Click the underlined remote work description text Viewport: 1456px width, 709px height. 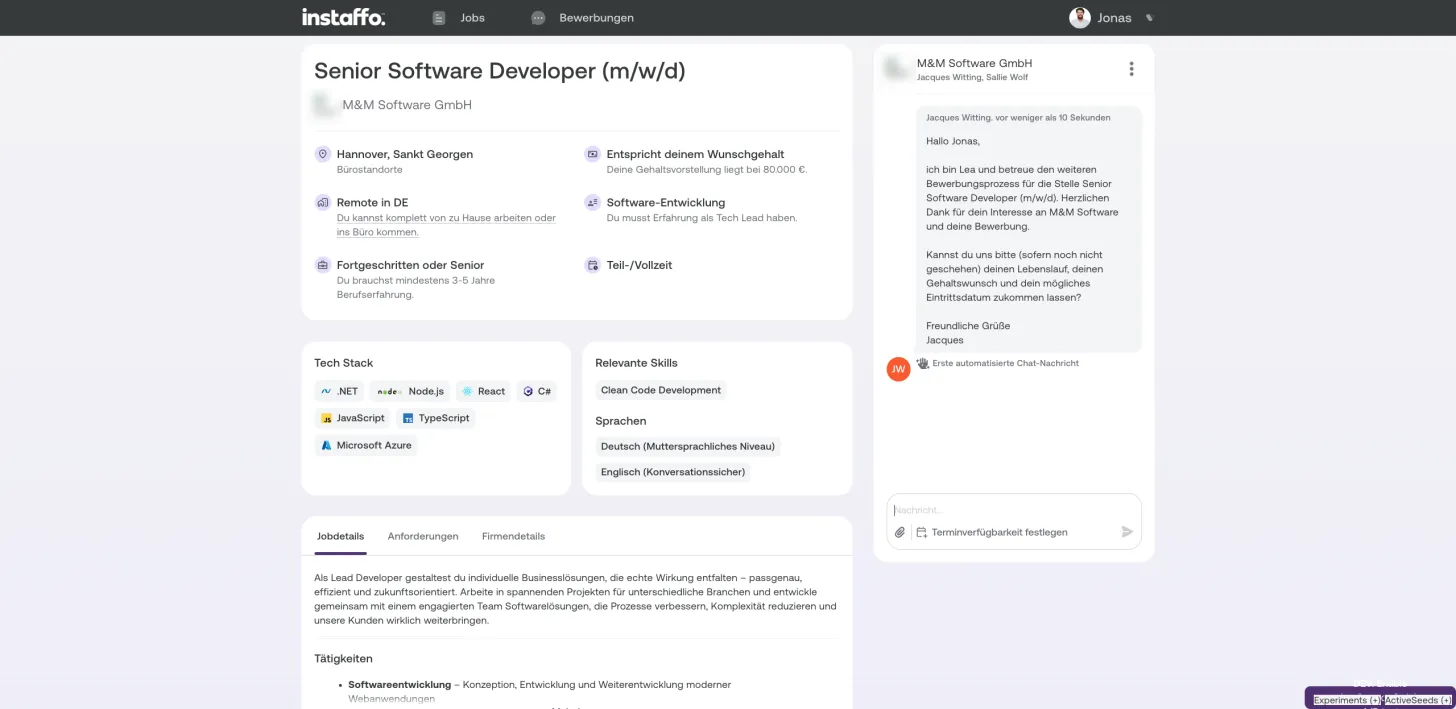[x=446, y=225]
